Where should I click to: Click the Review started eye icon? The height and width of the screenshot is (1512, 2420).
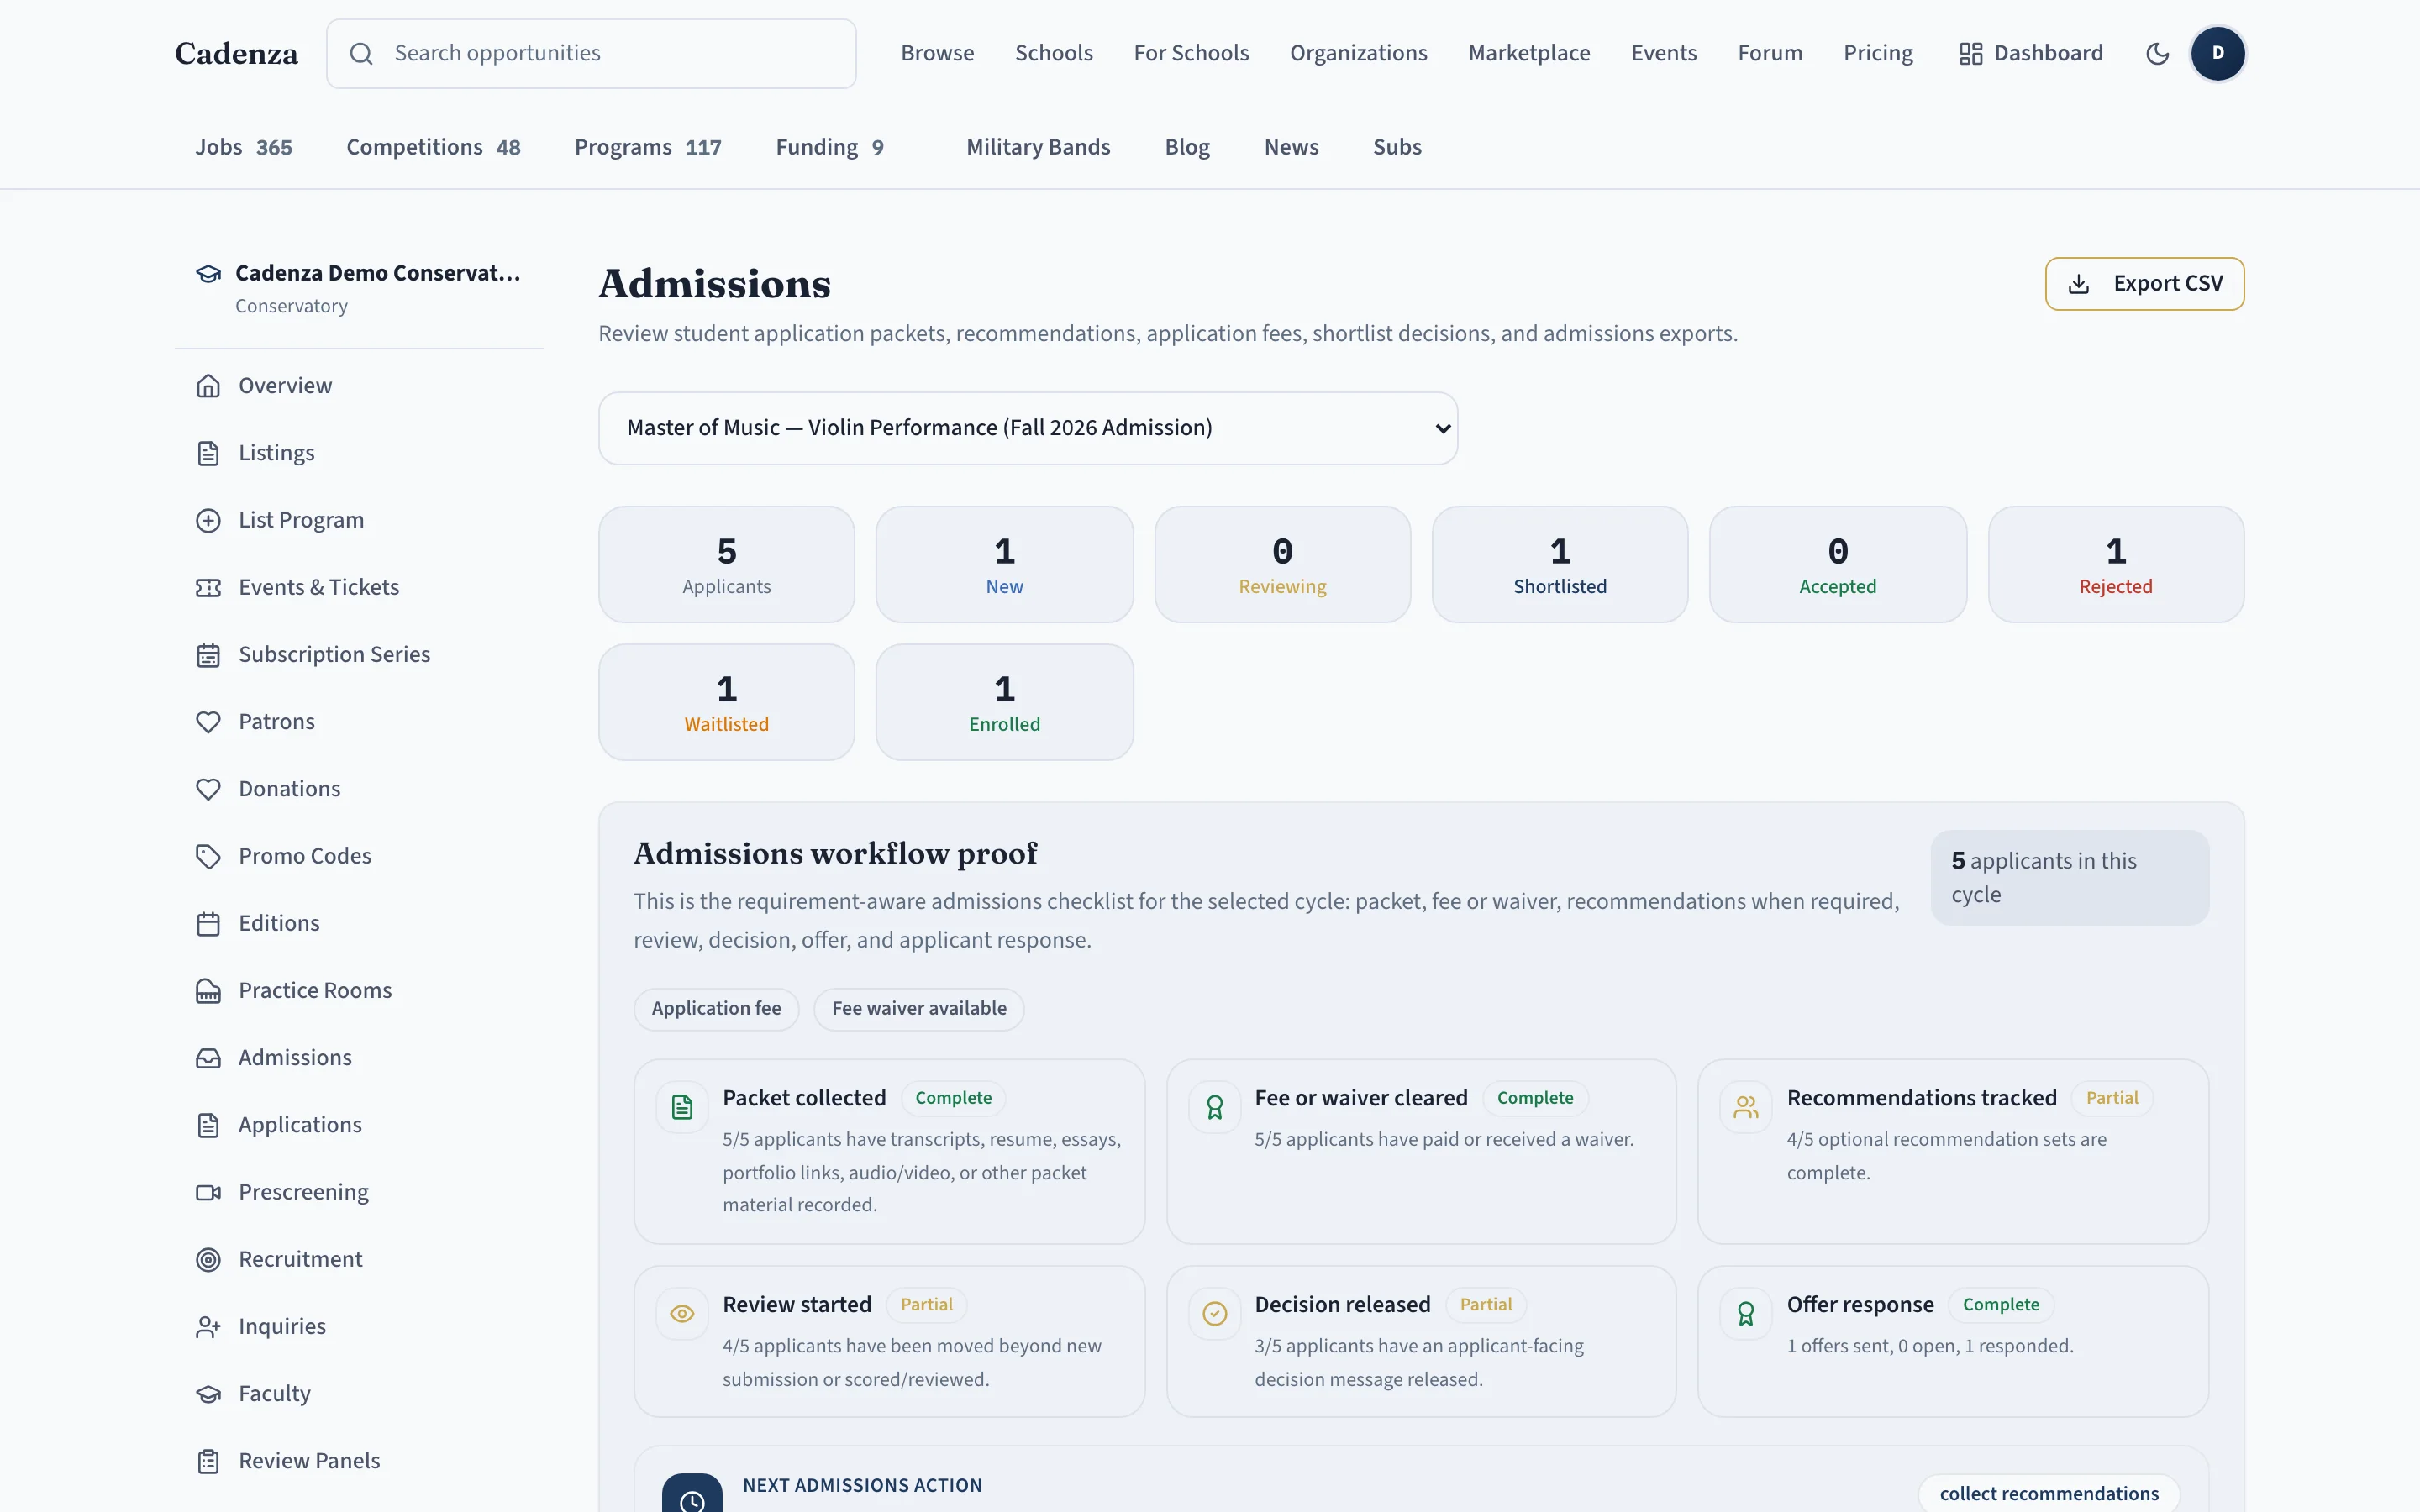pyautogui.click(x=682, y=1313)
